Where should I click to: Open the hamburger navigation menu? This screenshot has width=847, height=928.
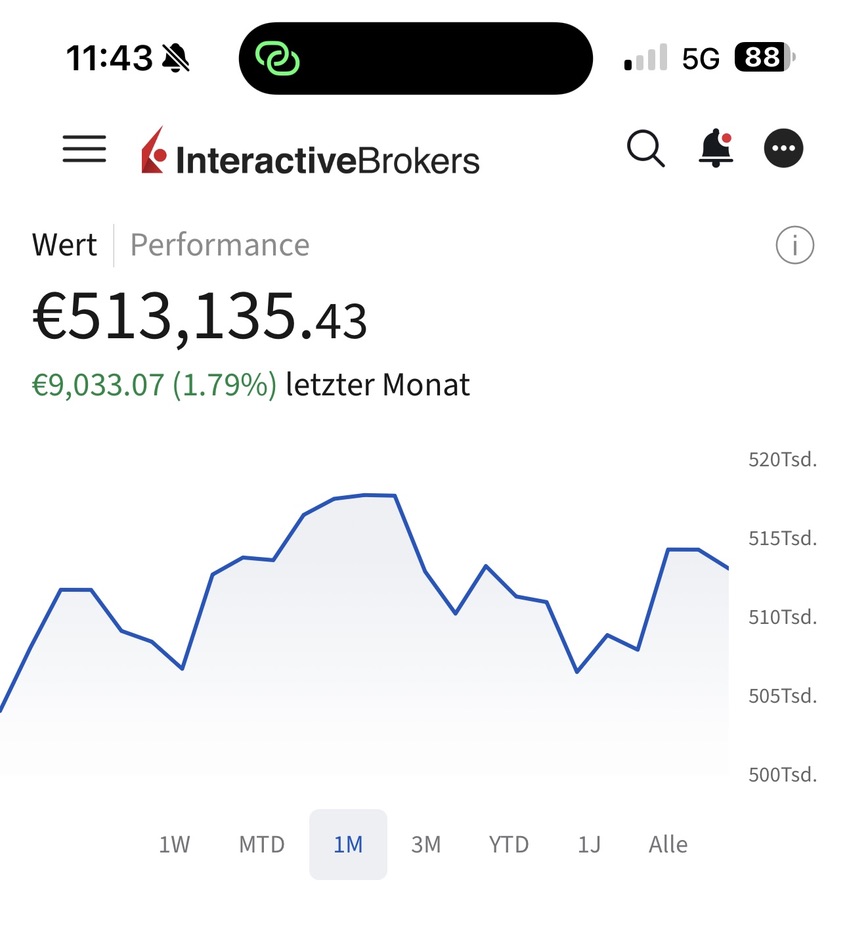pyautogui.click(x=84, y=149)
